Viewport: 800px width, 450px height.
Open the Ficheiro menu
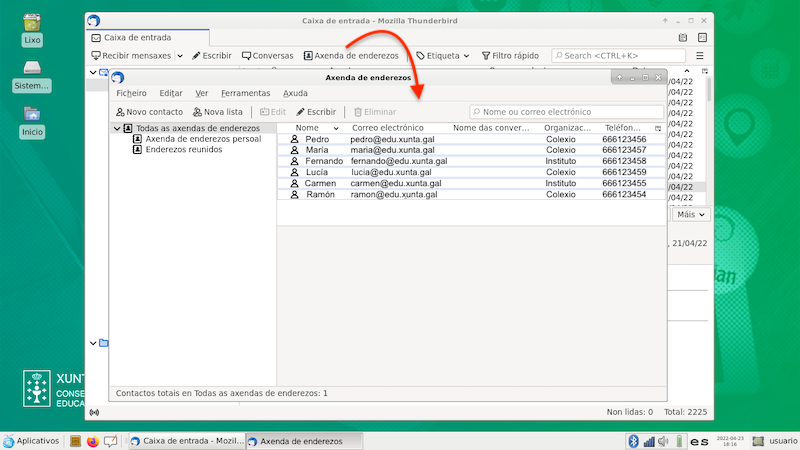coord(132,93)
